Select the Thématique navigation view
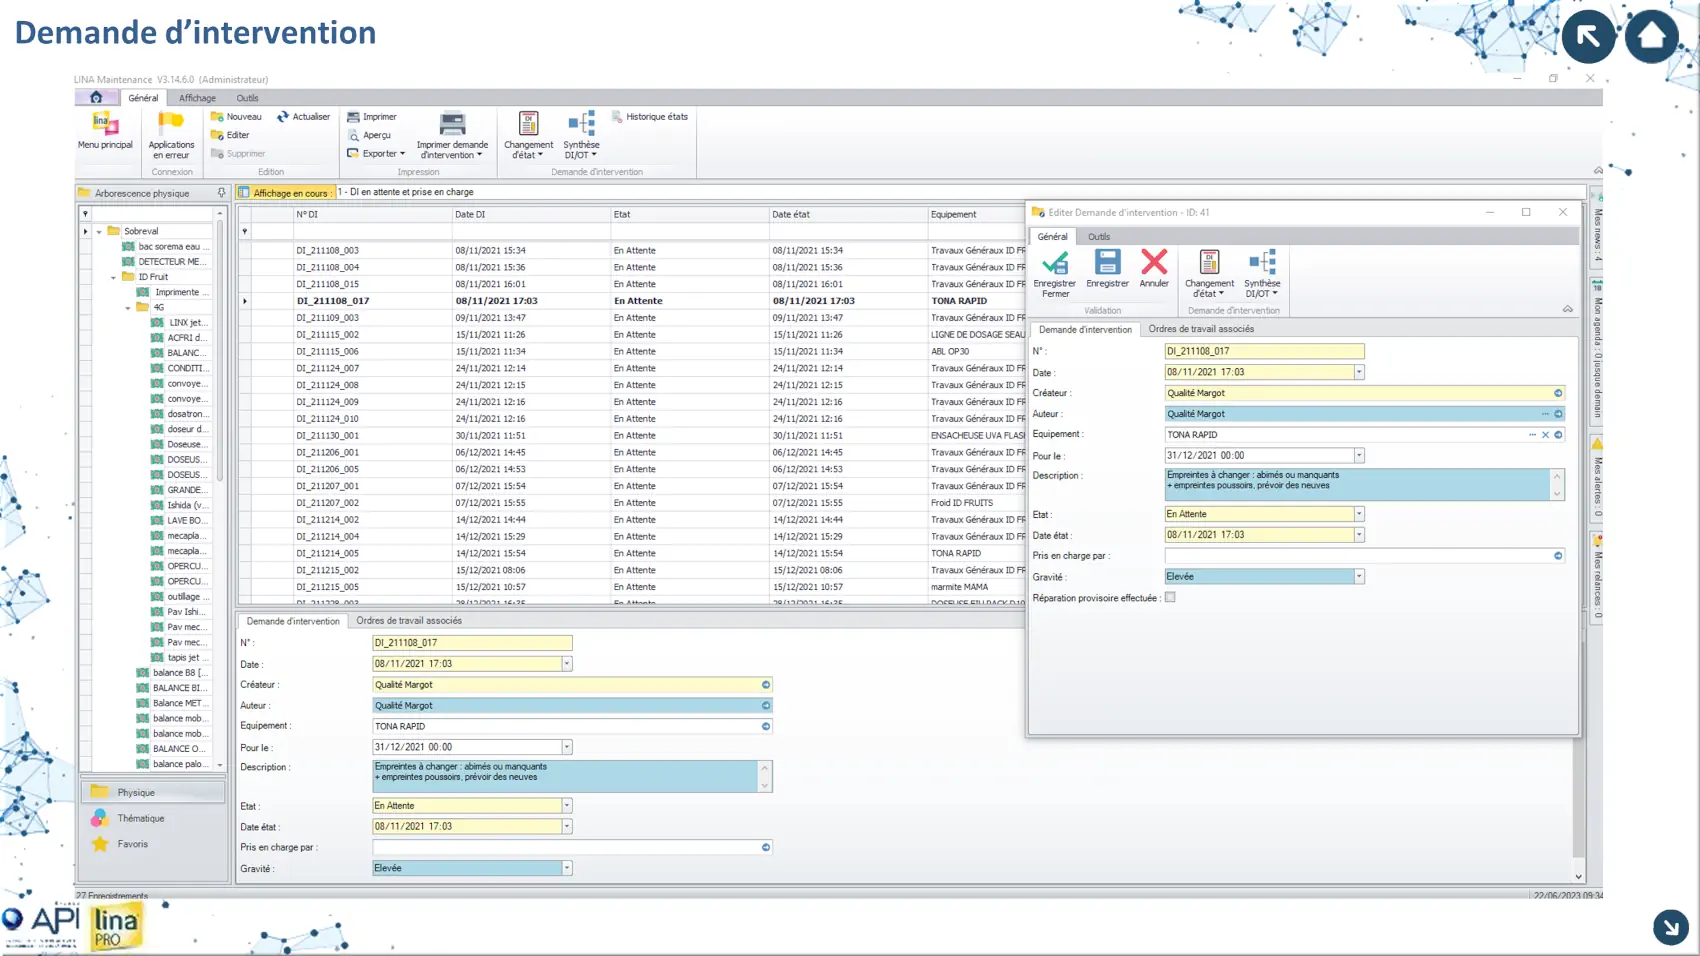This screenshot has height=956, width=1700. 141,819
